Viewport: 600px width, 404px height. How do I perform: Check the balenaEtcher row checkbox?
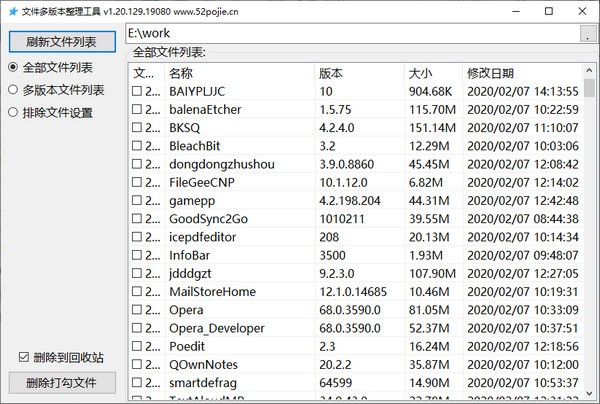pyautogui.click(x=137, y=109)
